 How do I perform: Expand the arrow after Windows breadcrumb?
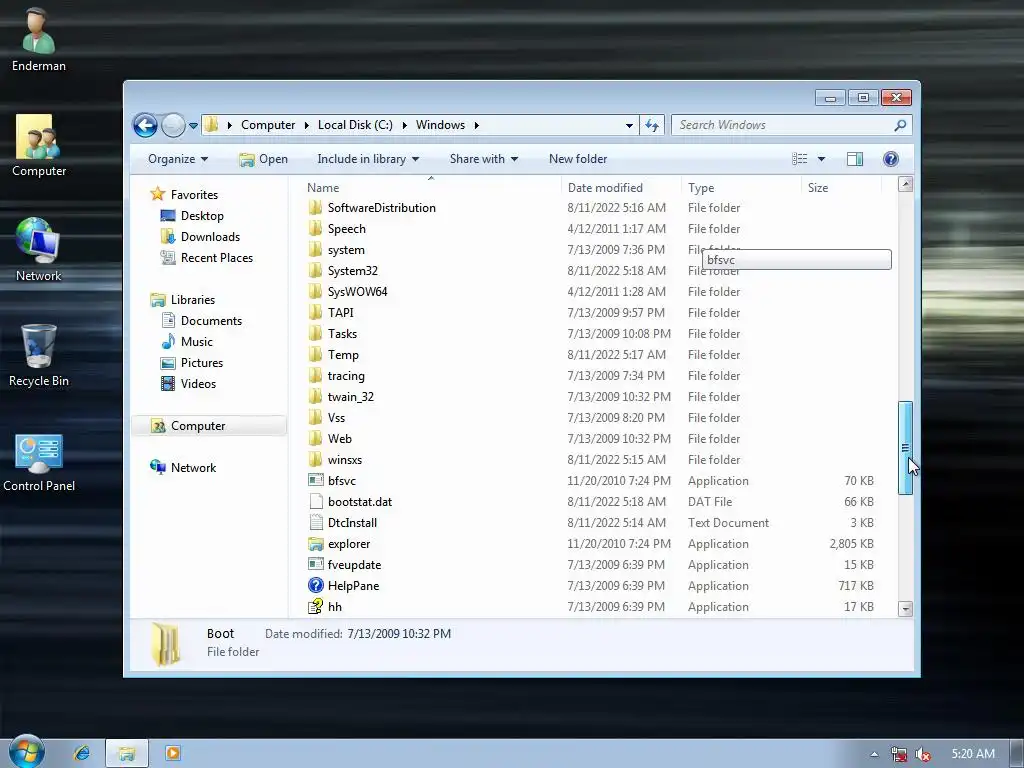[477, 125]
